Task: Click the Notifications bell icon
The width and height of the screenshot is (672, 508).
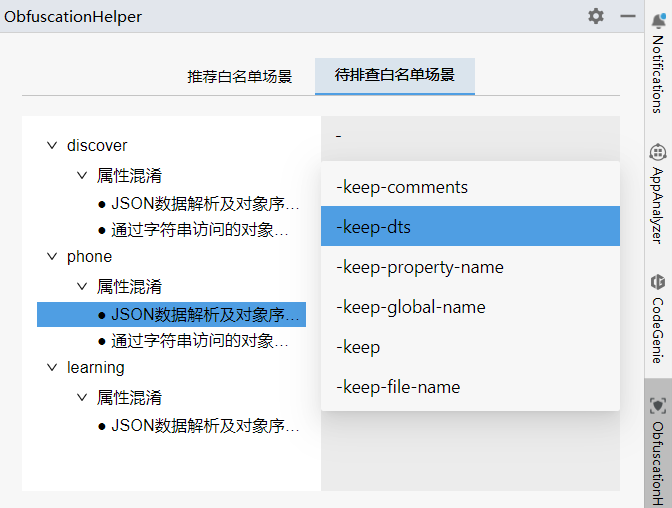Action: (658, 21)
